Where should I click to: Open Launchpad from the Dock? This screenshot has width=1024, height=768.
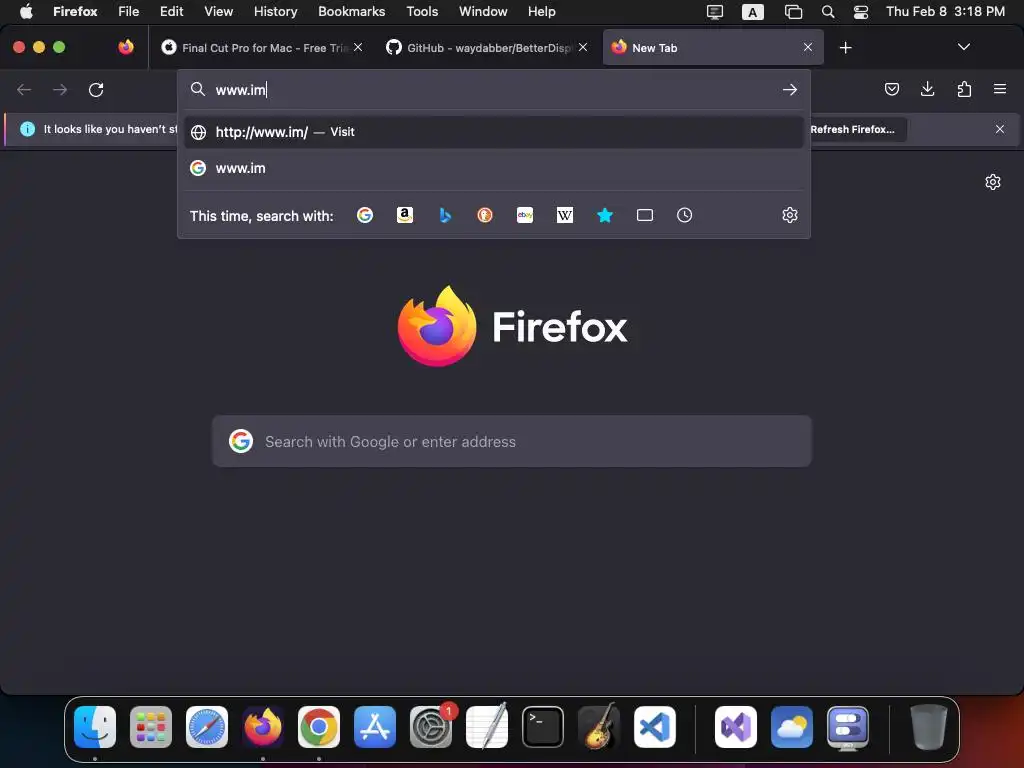(151, 726)
